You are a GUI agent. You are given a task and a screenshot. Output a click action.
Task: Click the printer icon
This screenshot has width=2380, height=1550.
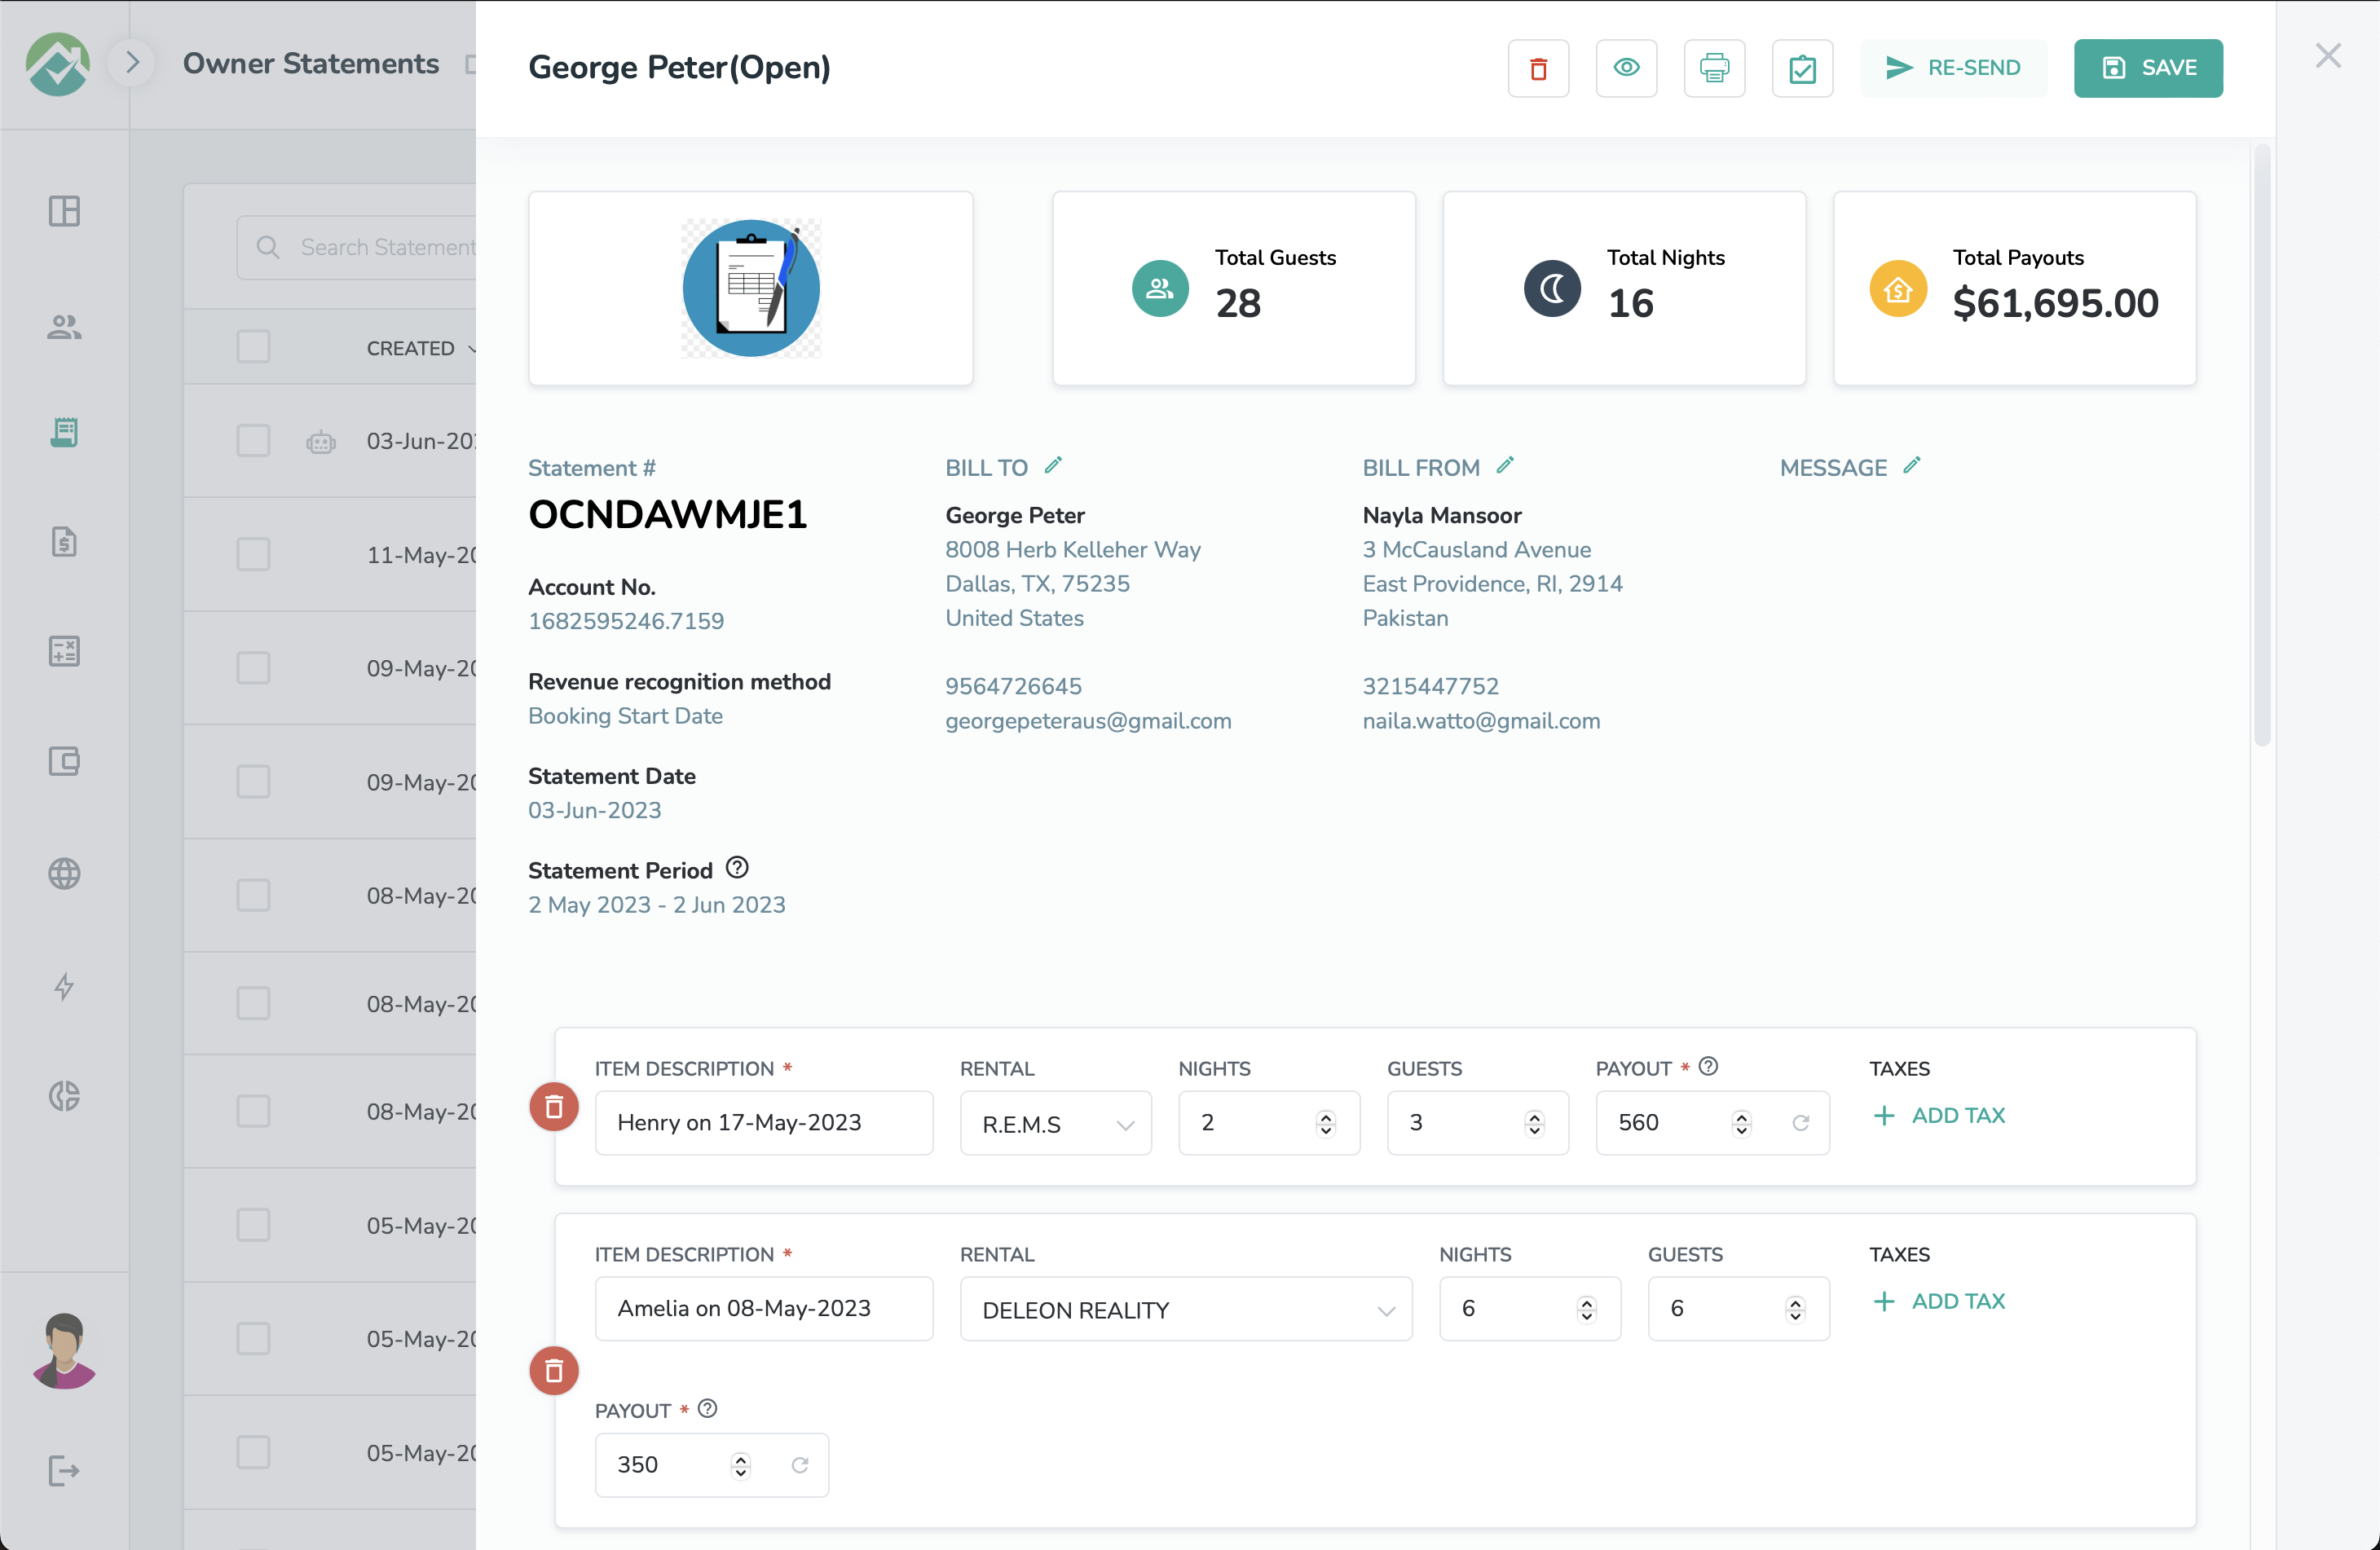point(1714,68)
